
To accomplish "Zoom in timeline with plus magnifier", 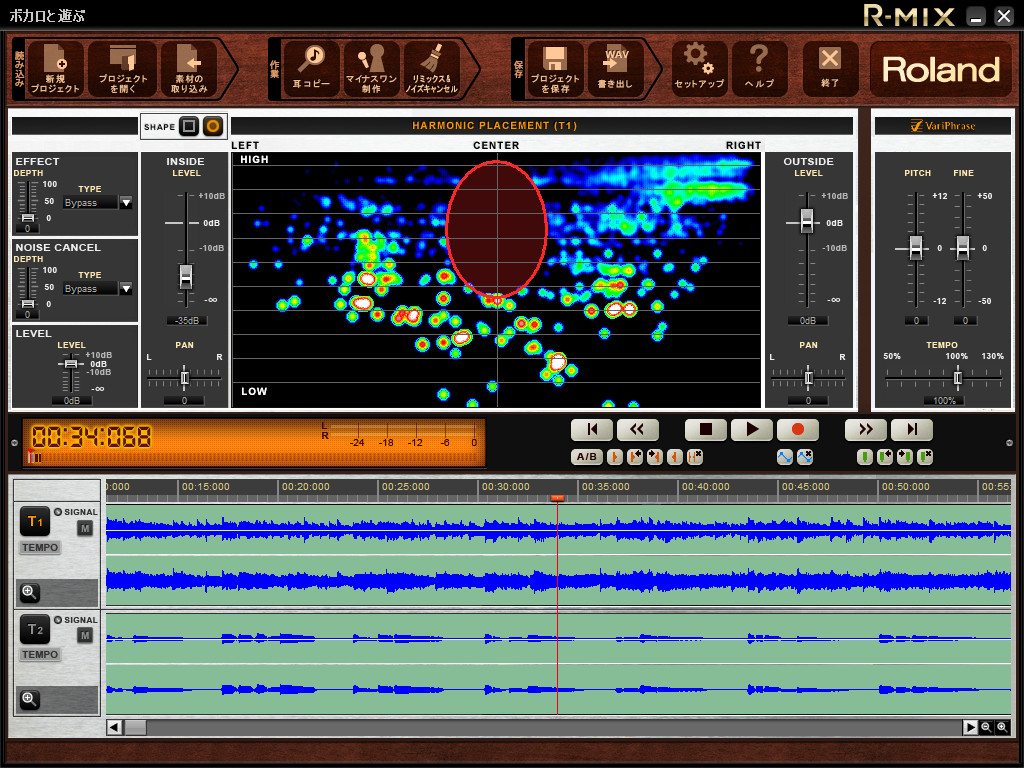I will (1002, 727).
